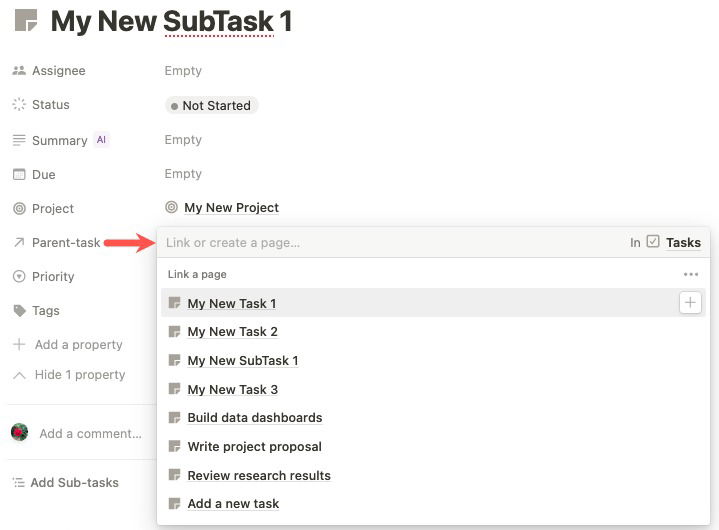Click the Add a comment field

[90, 434]
